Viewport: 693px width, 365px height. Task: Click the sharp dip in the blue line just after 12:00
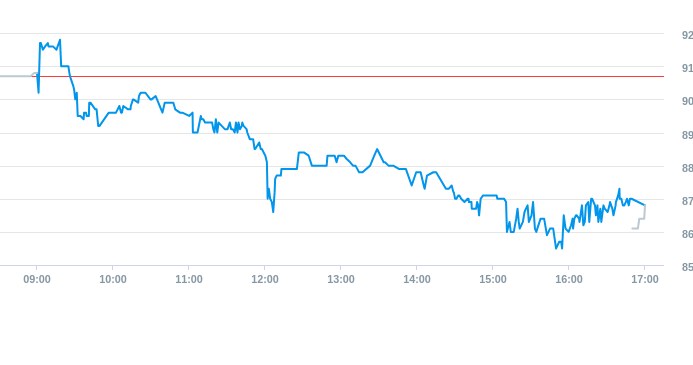[x=273, y=211]
